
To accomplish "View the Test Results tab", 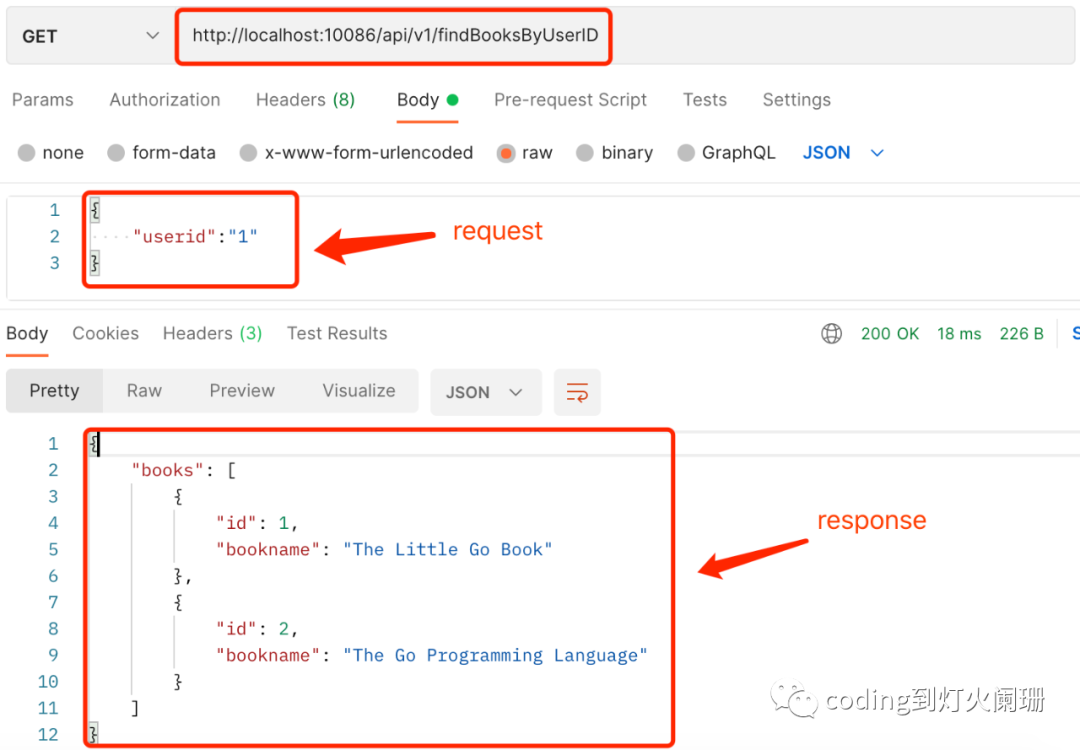I will coord(337,333).
